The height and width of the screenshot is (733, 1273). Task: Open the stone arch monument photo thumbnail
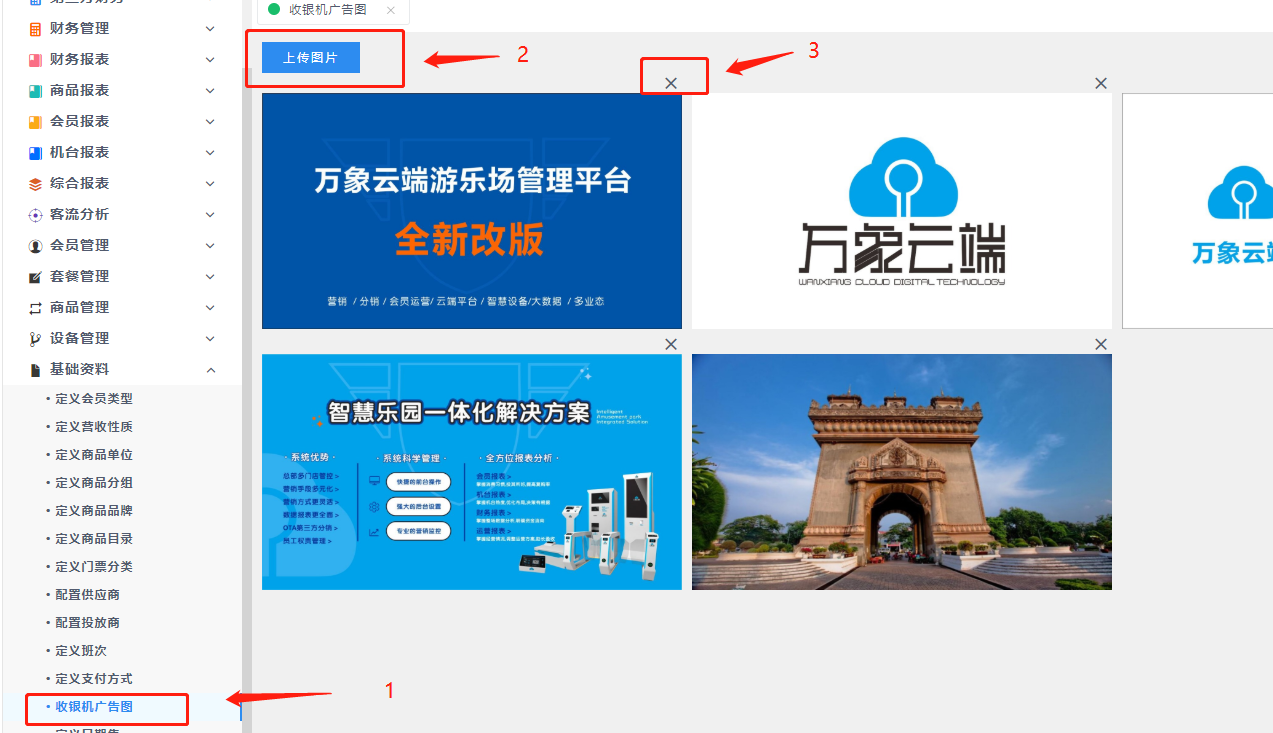coord(902,472)
